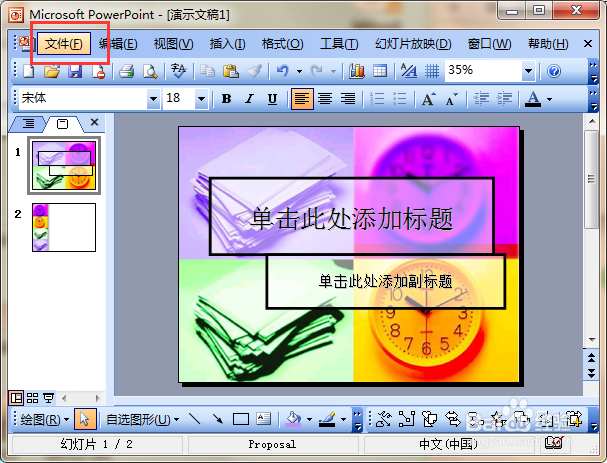Screen dimensions: 607x463
Task: Open the 幻灯片放映(D) menu
Action: pyautogui.click(x=413, y=44)
